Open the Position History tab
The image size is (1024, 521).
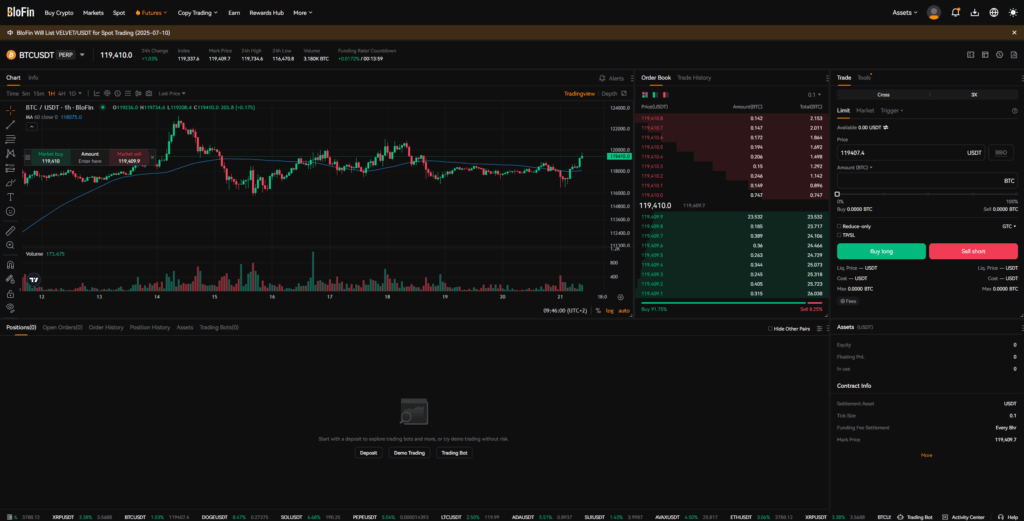[150, 328]
